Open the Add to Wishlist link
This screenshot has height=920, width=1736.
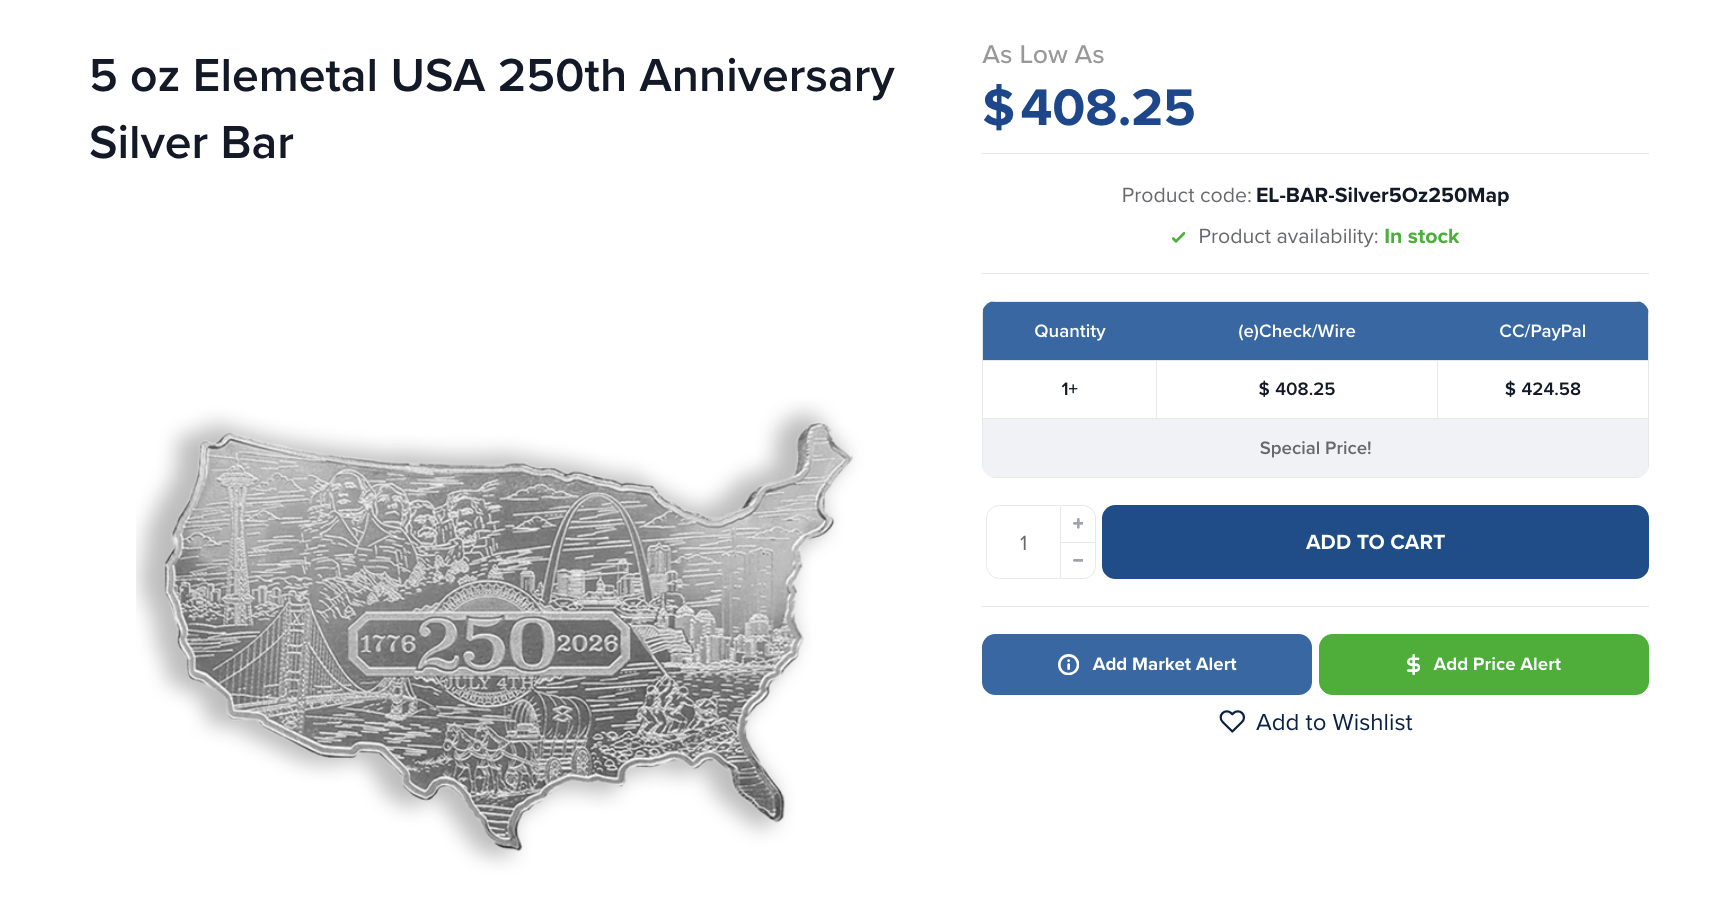1334,722
